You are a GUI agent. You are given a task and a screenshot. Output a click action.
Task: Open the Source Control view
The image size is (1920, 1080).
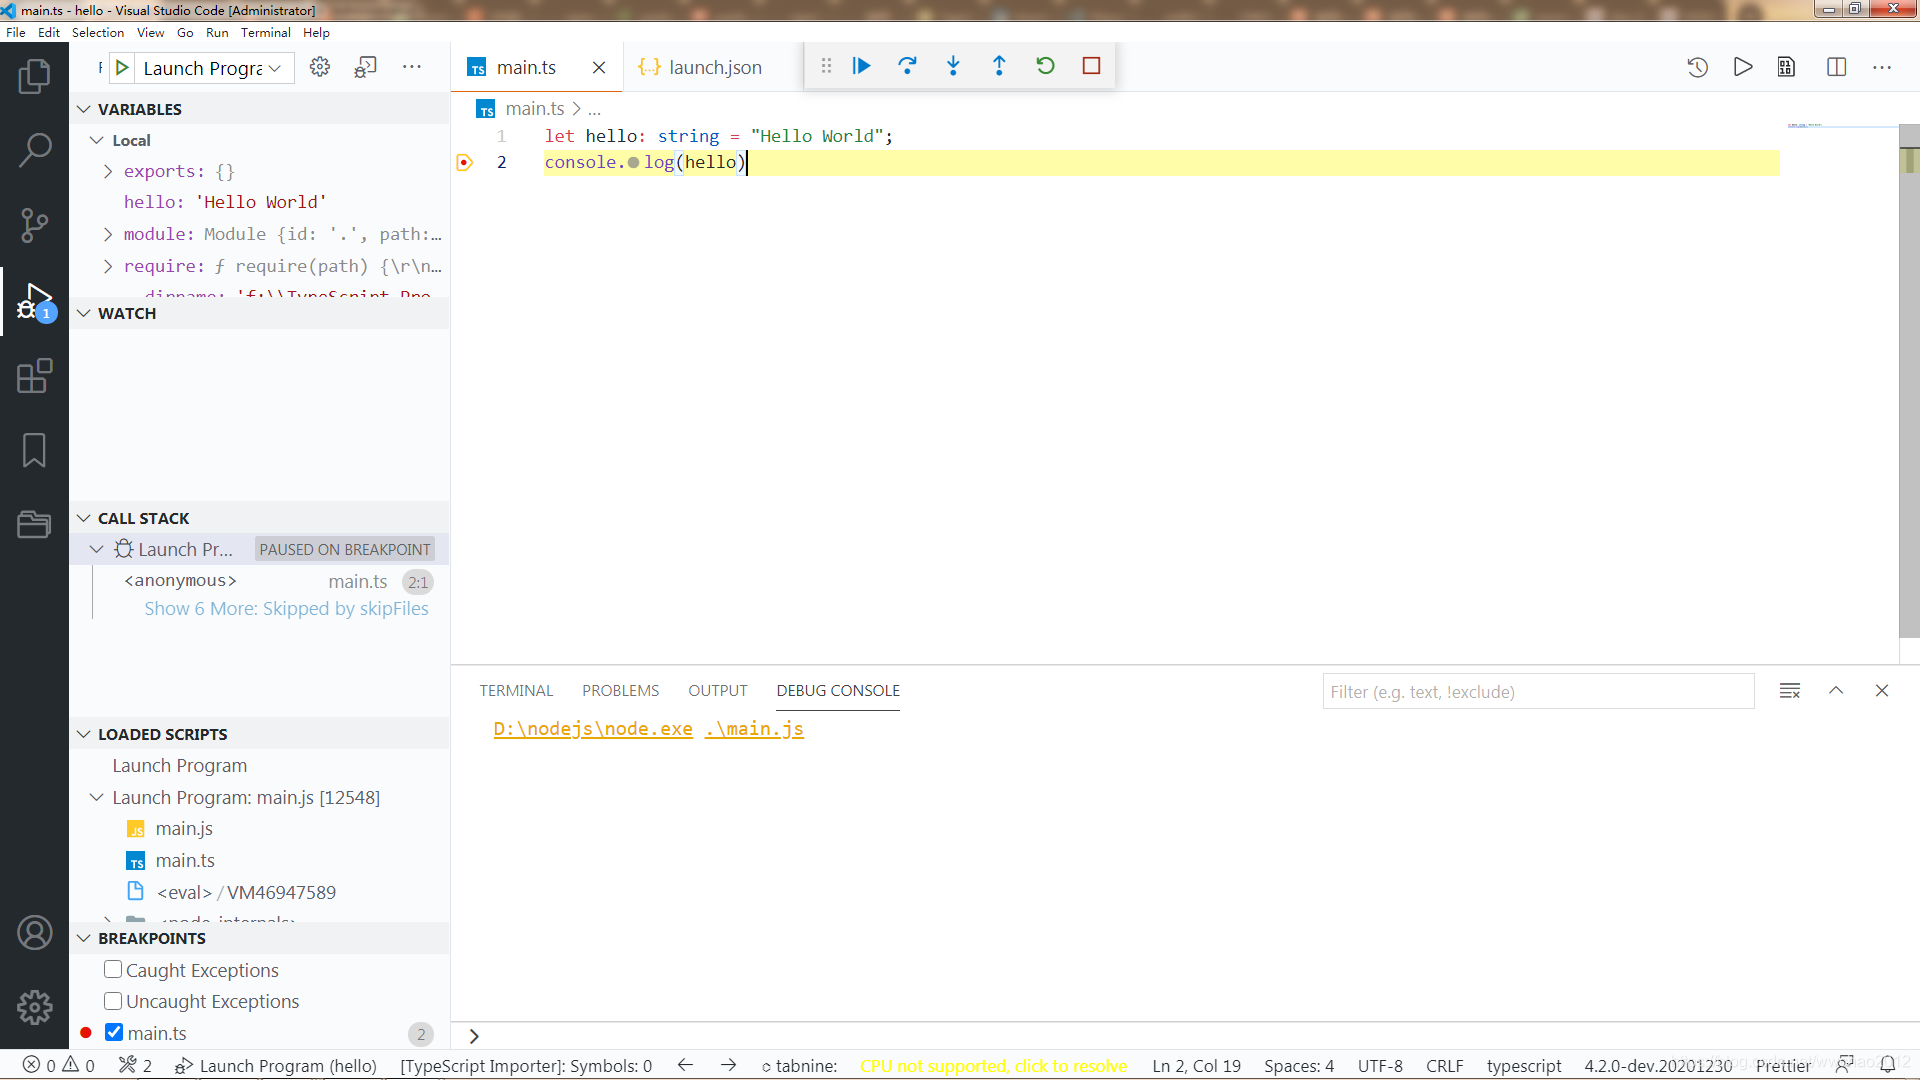pyautogui.click(x=35, y=225)
